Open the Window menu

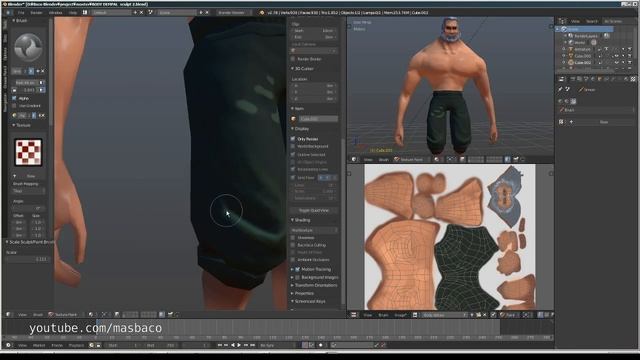coord(56,13)
